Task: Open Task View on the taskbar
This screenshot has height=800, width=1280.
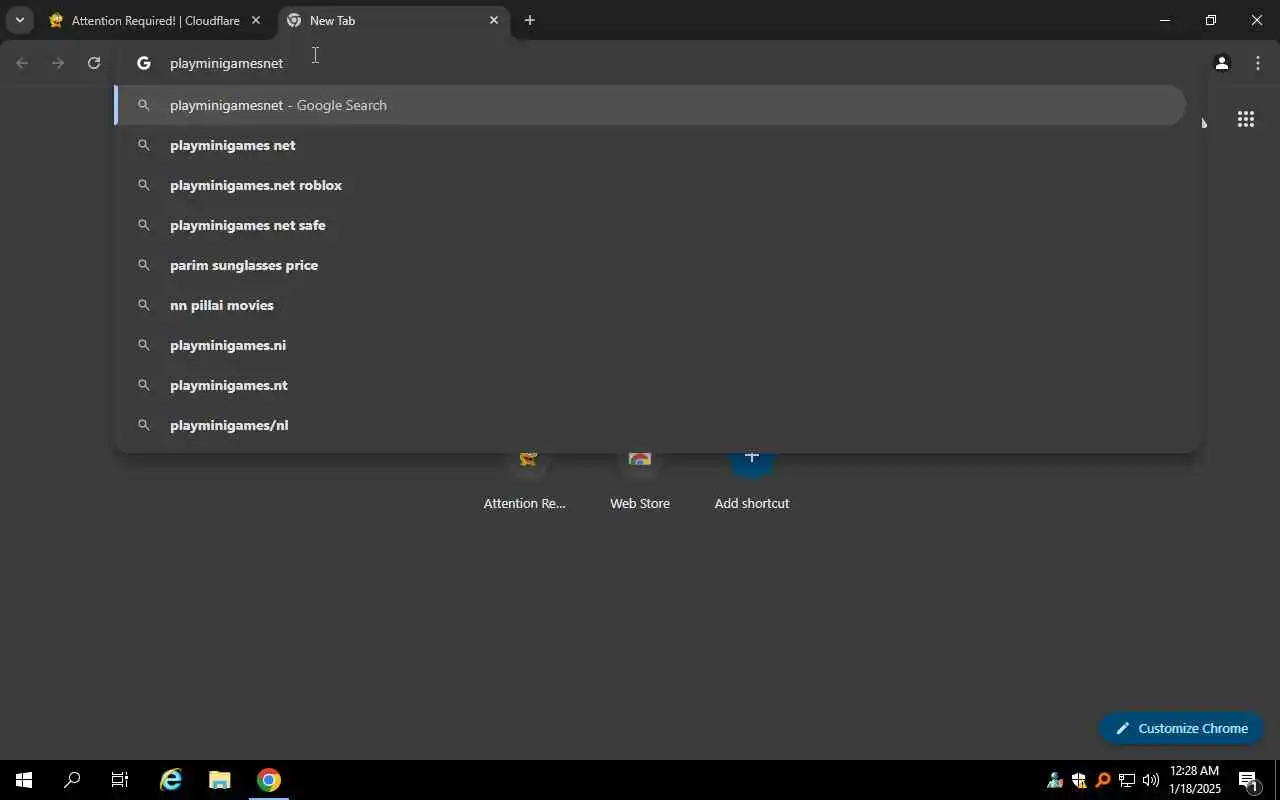Action: (120, 780)
